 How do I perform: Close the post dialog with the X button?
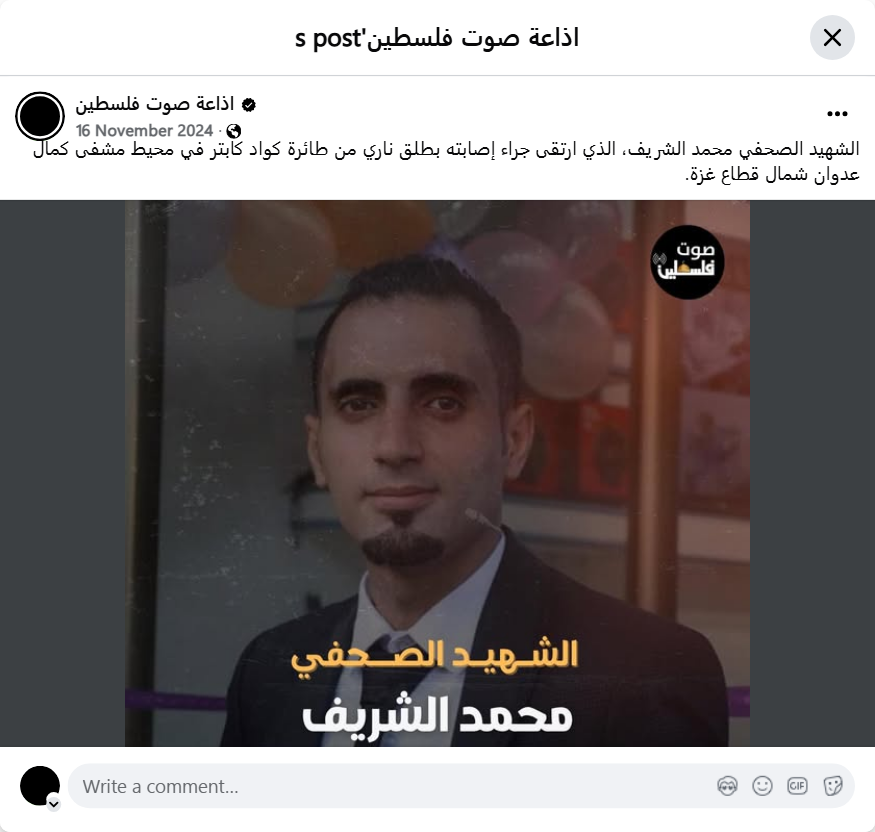[x=832, y=38]
